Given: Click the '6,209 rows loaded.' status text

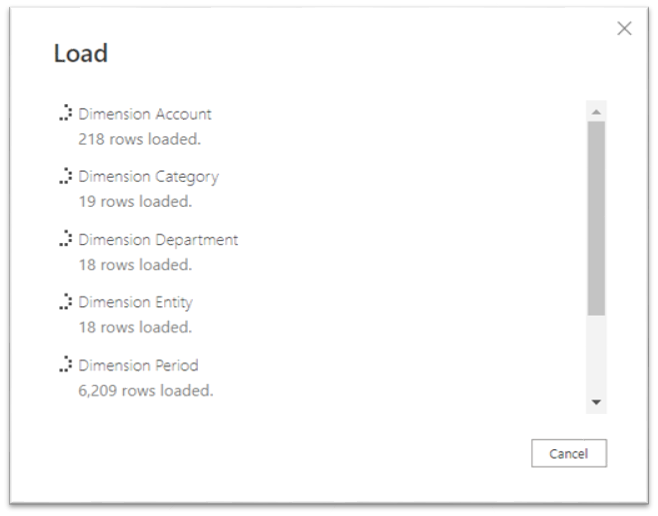Looking at the screenshot, I should click(x=145, y=390).
